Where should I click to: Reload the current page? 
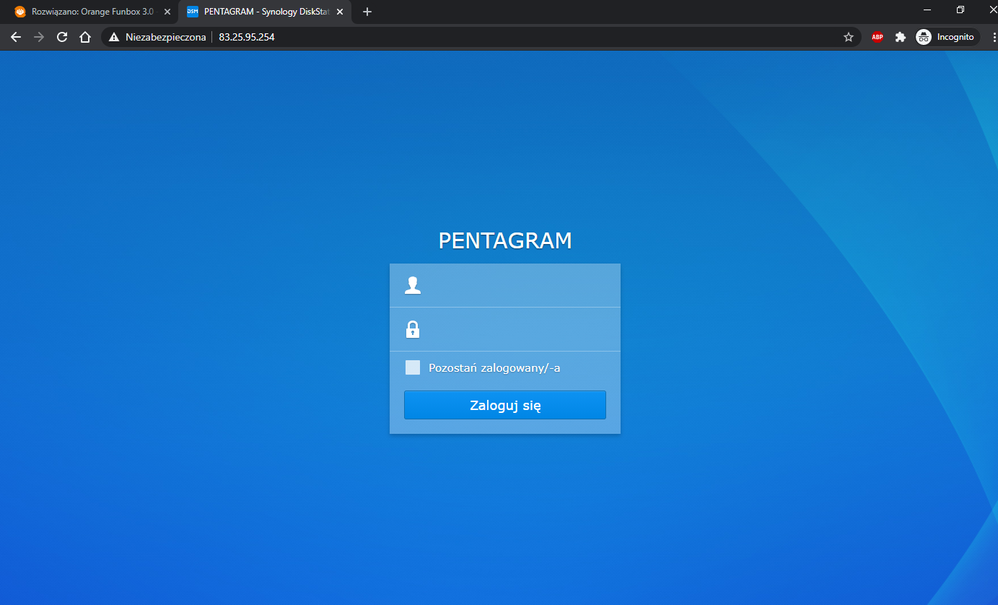[62, 37]
